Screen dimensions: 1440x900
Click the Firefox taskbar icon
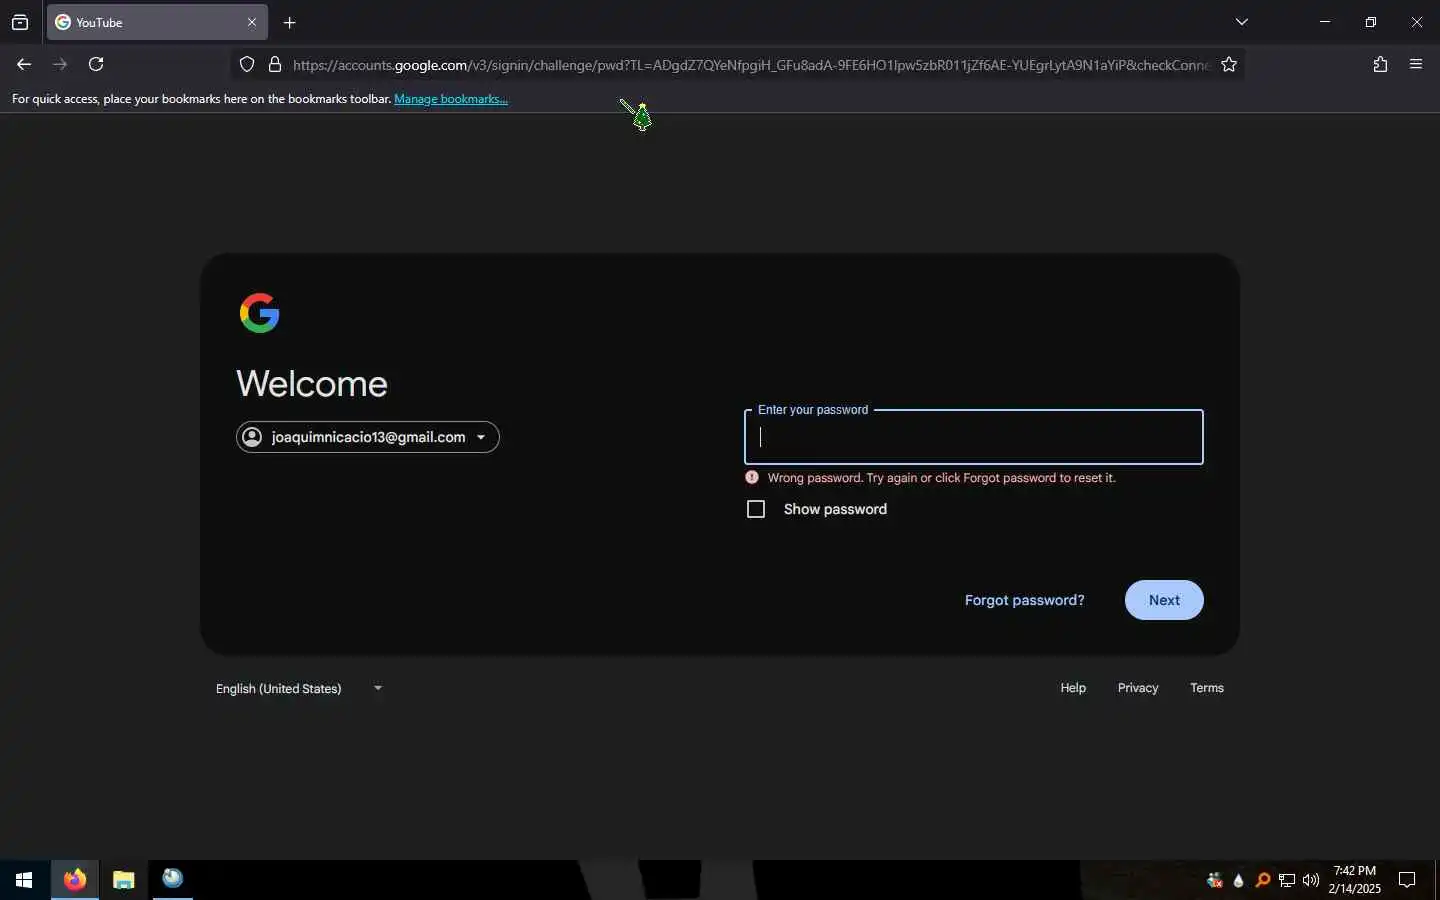75,880
